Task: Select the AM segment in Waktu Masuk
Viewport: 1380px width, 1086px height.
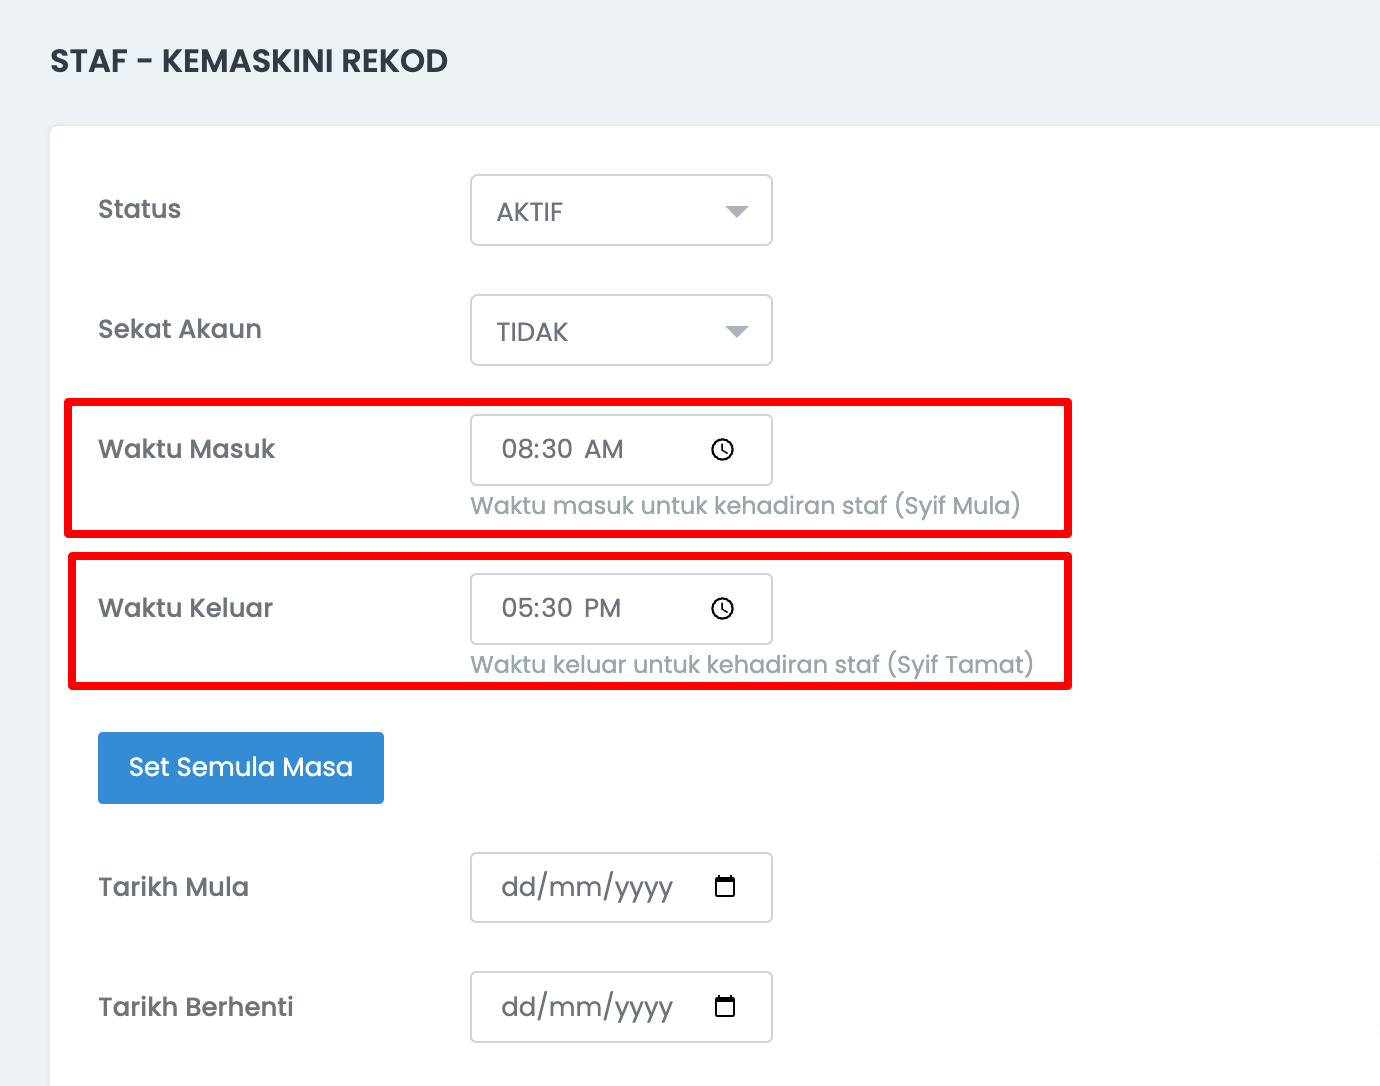Action: [604, 450]
